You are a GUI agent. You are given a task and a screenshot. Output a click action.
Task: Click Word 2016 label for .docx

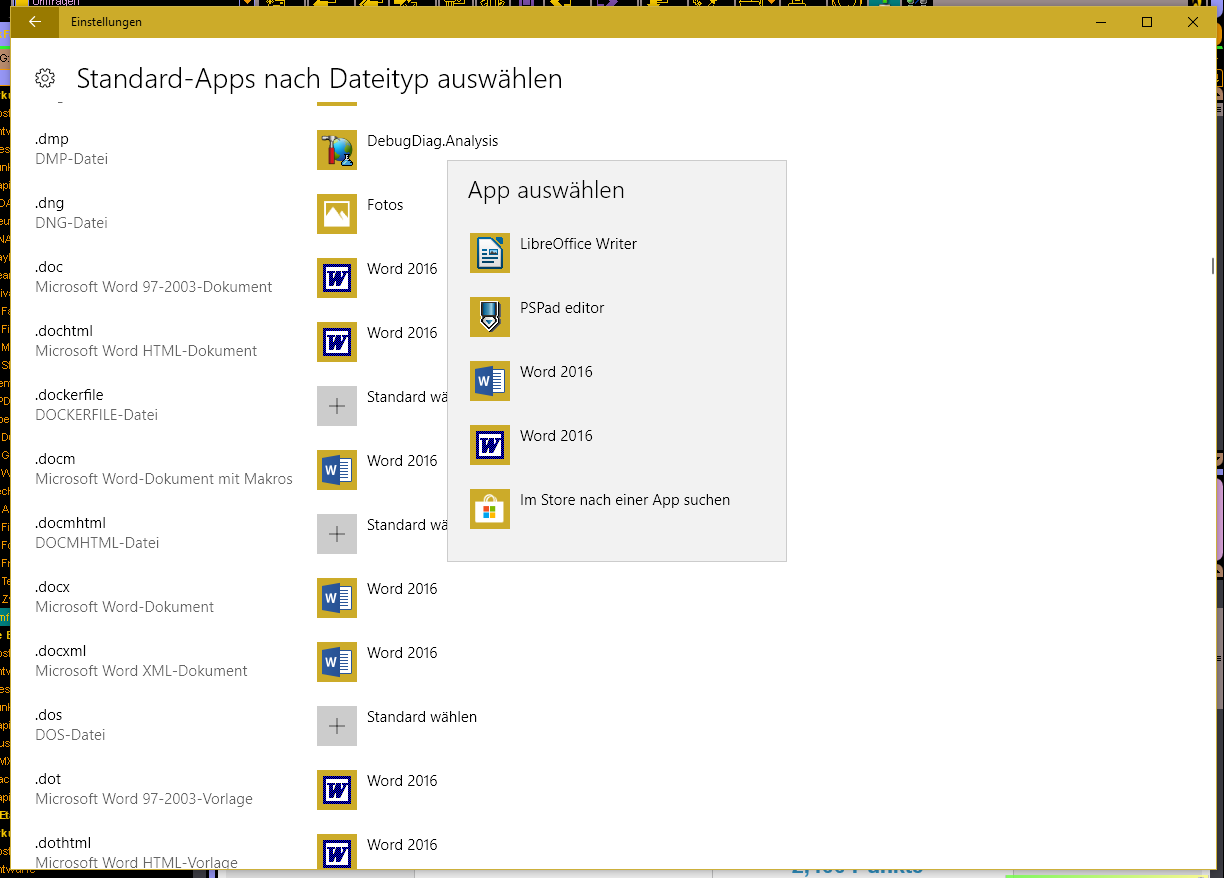402,589
